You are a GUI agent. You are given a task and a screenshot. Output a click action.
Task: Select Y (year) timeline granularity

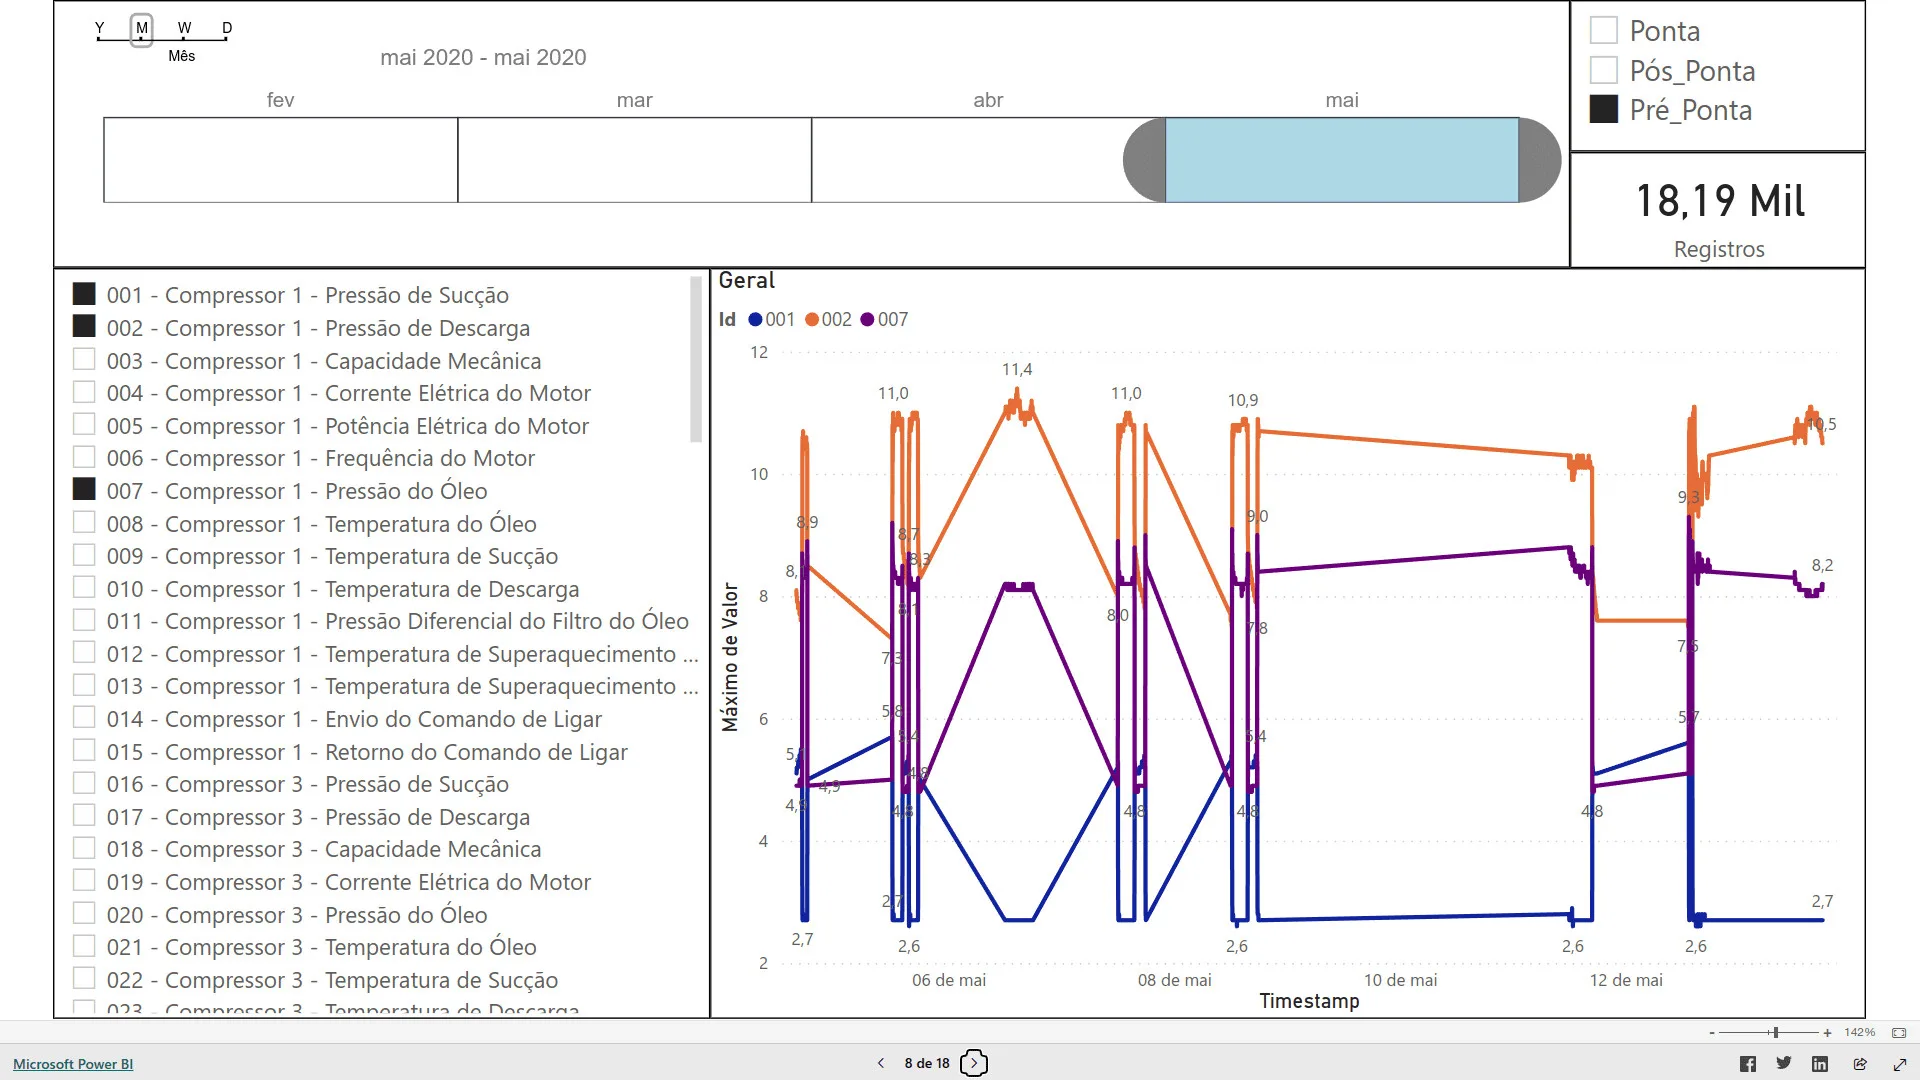coord(99,30)
